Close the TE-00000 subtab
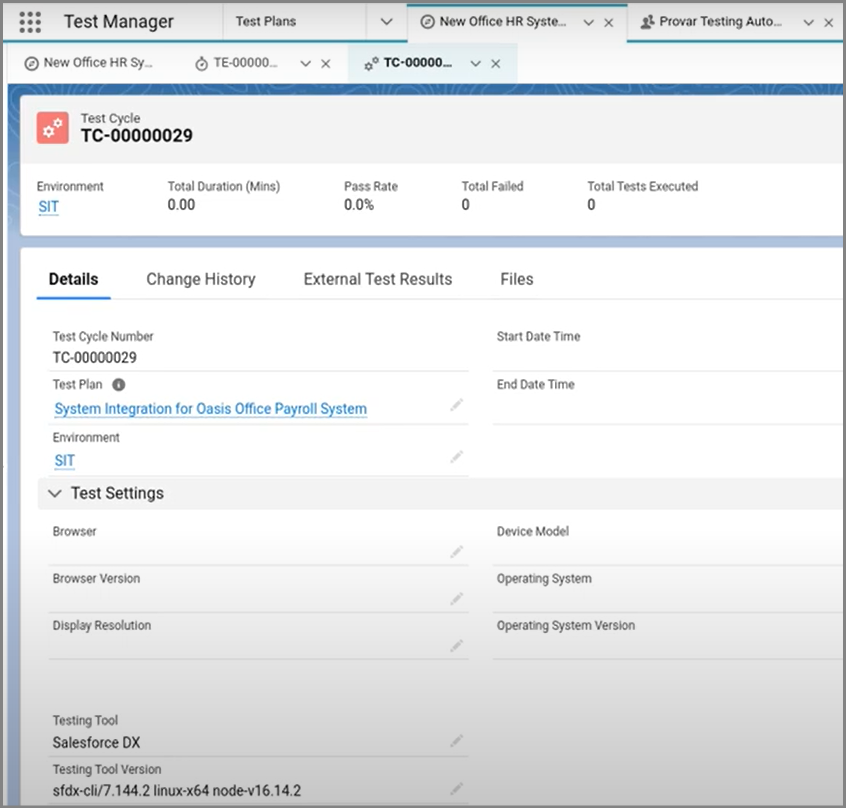This screenshot has height=808, width=846. click(326, 64)
